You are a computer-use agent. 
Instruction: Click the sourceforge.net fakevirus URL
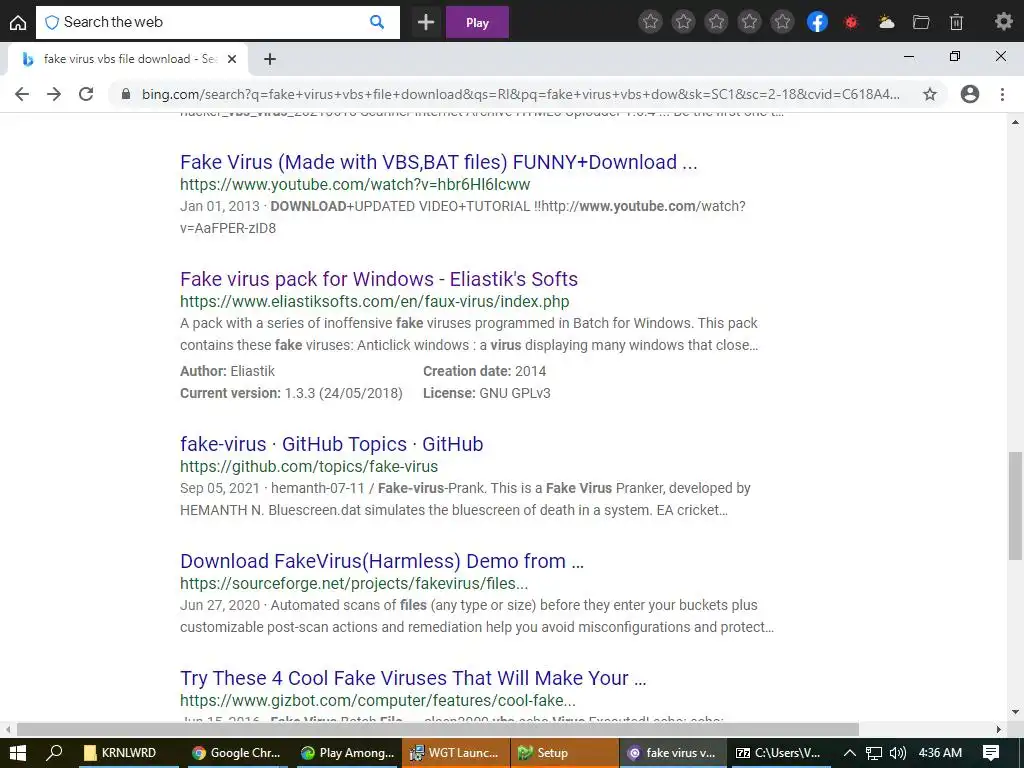click(x=354, y=583)
